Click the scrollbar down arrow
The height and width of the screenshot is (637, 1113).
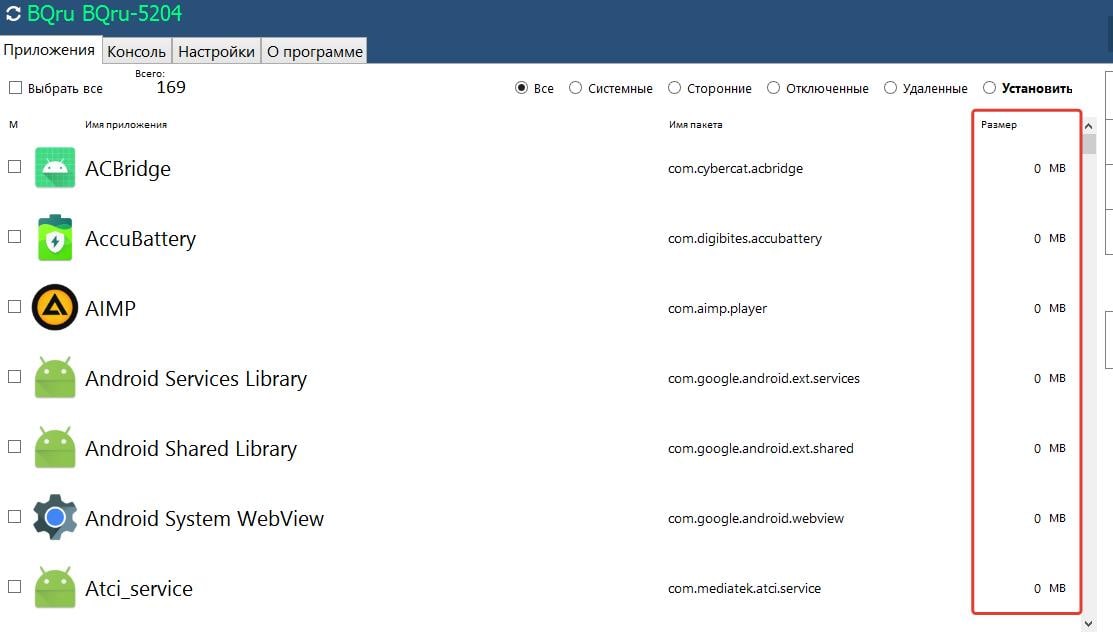click(1089, 624)
